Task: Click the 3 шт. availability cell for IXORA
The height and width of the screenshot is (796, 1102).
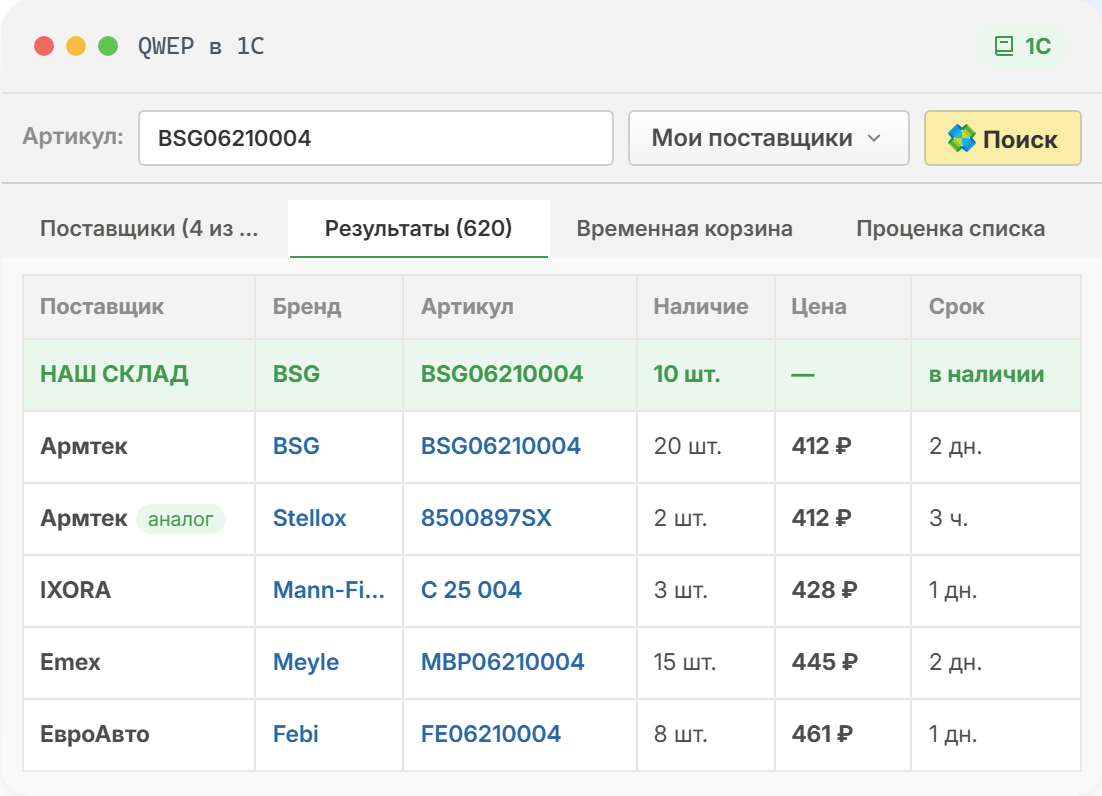Action: [706, 591]
